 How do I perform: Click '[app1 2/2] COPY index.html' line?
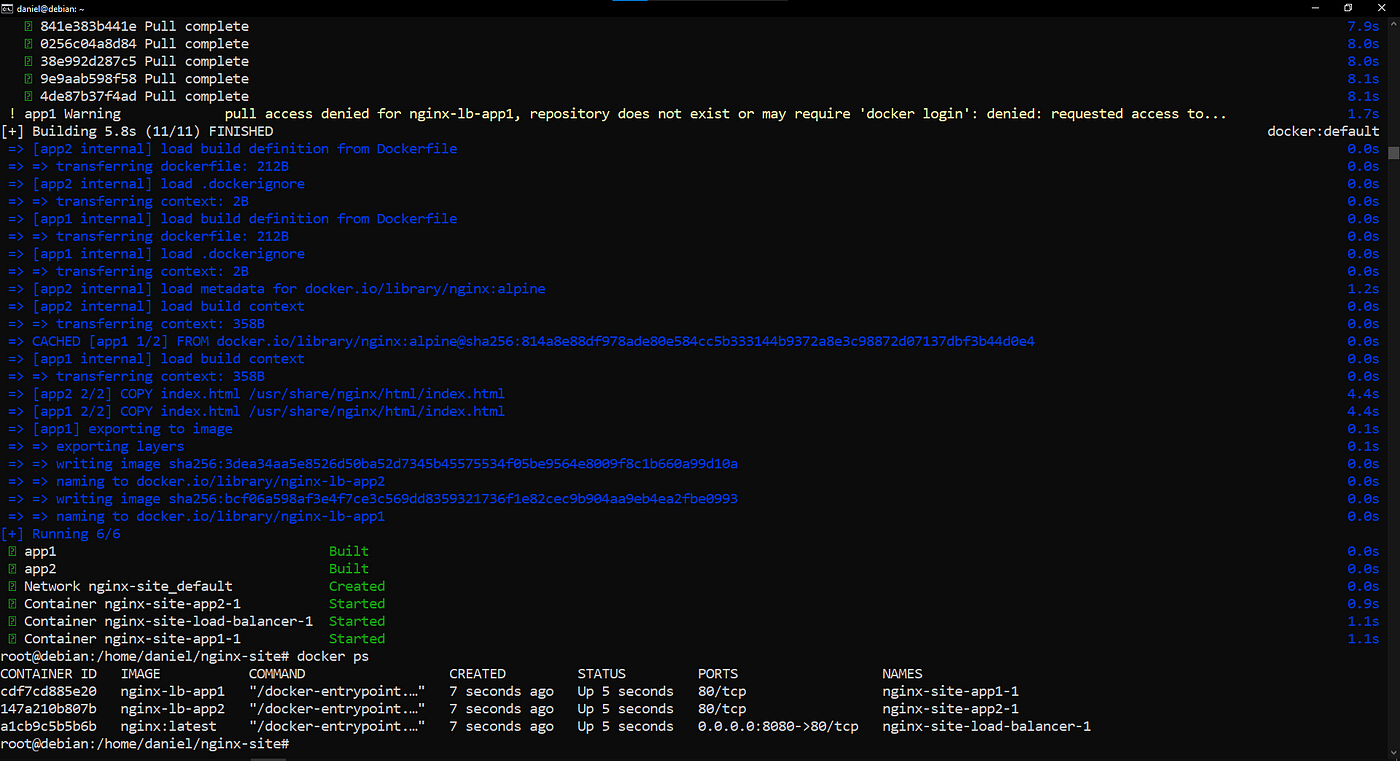click(x=256, y=411)
